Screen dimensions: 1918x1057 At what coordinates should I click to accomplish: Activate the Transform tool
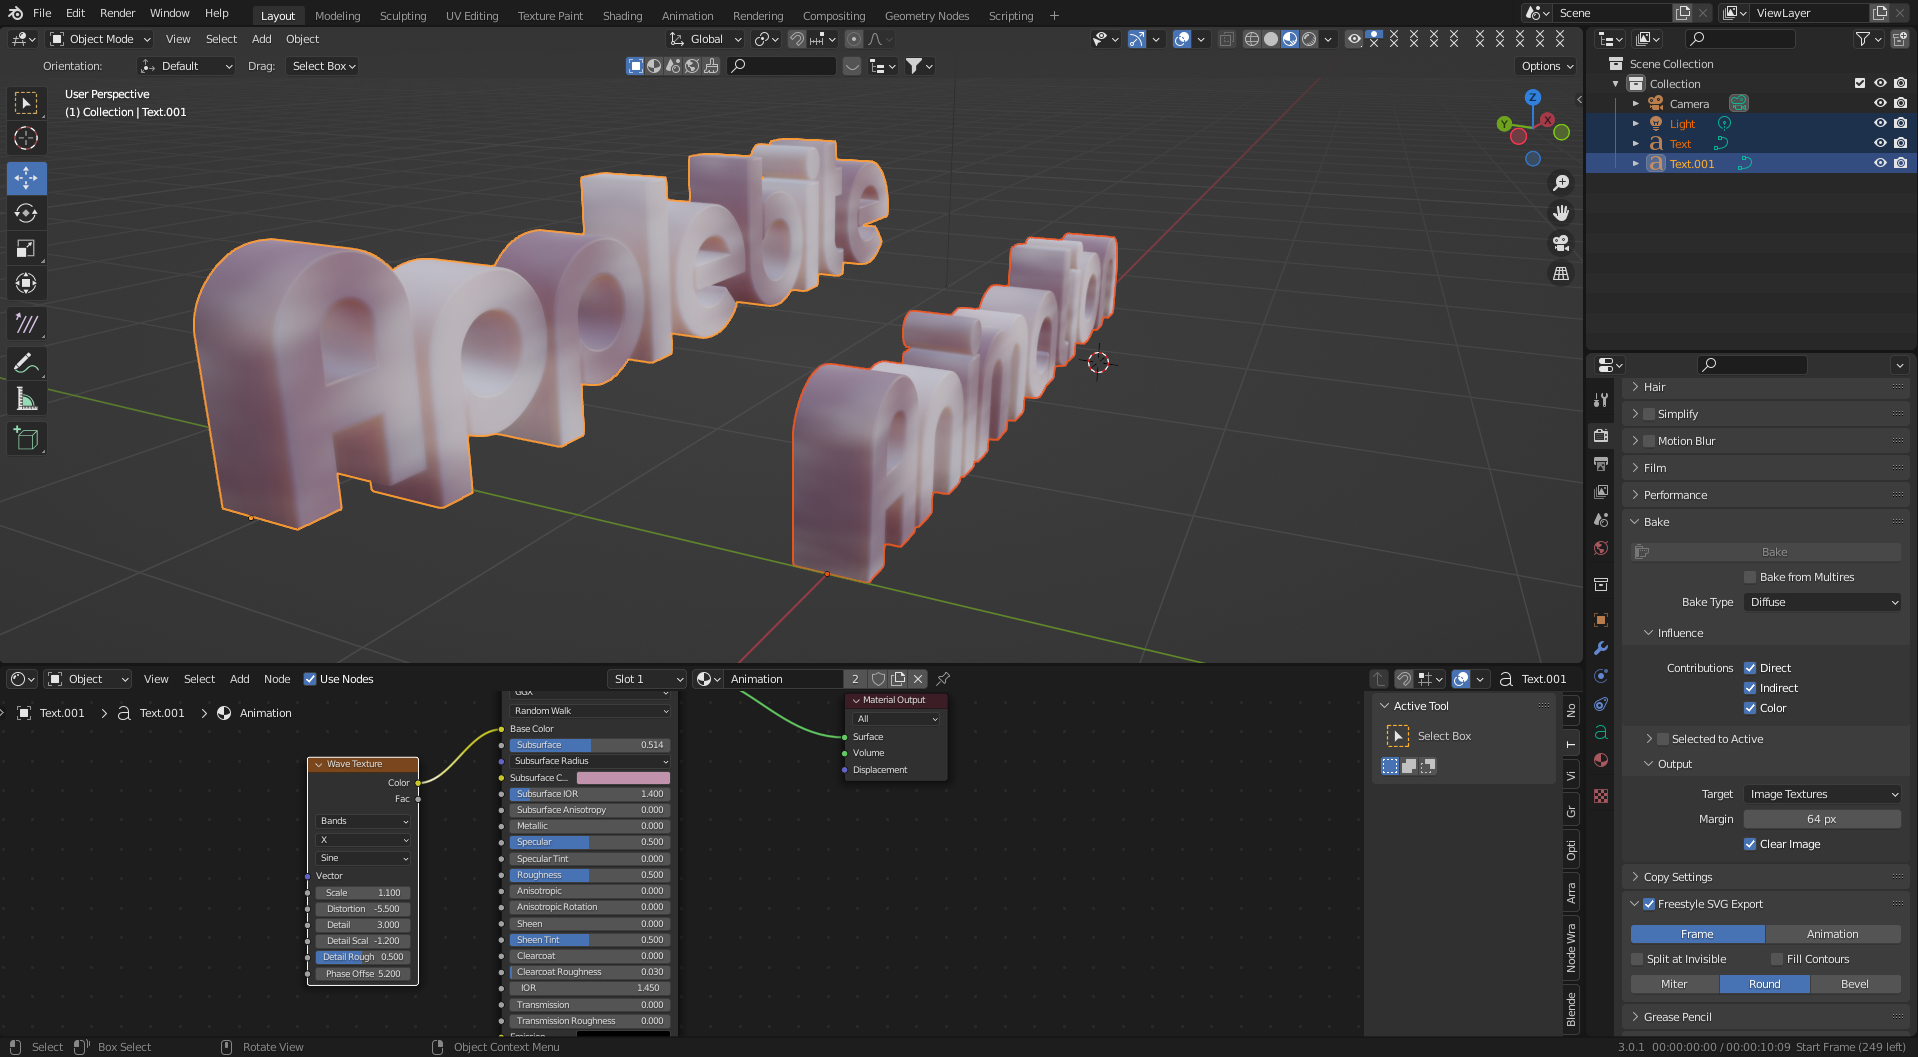tap(27, 283)
